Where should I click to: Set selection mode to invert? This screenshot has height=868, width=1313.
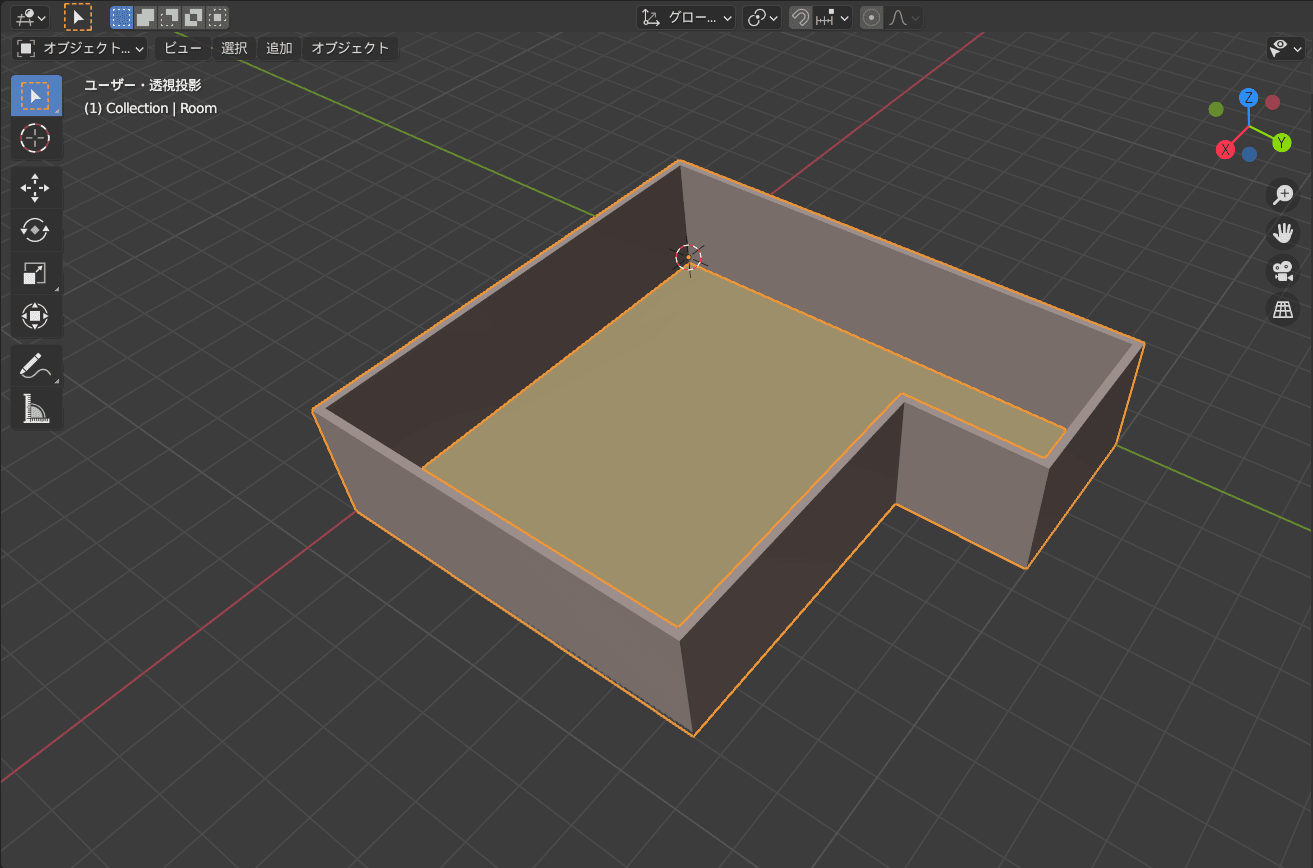194,17
